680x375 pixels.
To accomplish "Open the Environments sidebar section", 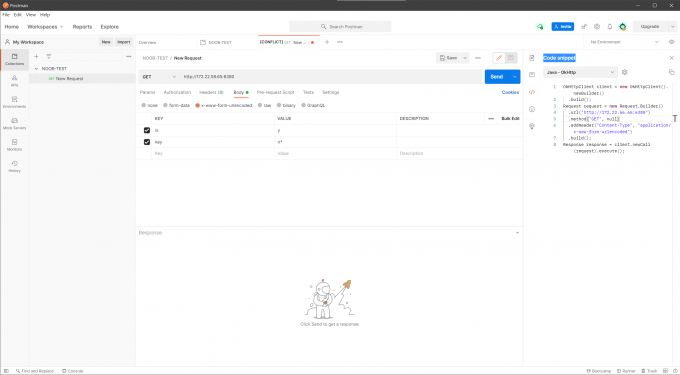I will pos(14,102).
